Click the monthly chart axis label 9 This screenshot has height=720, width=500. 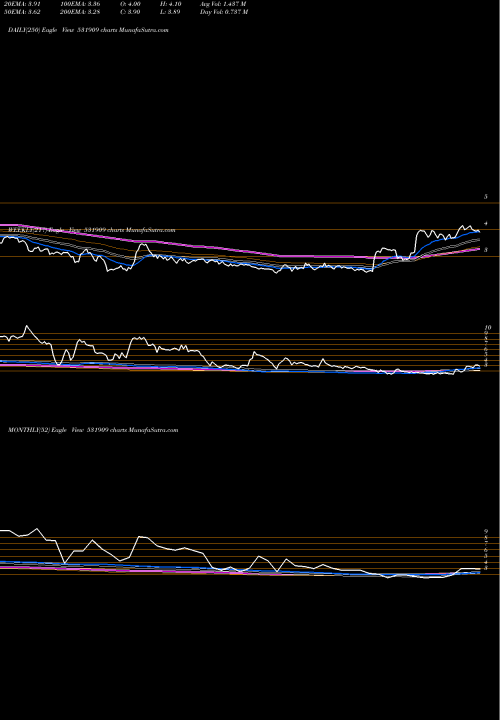486,531
